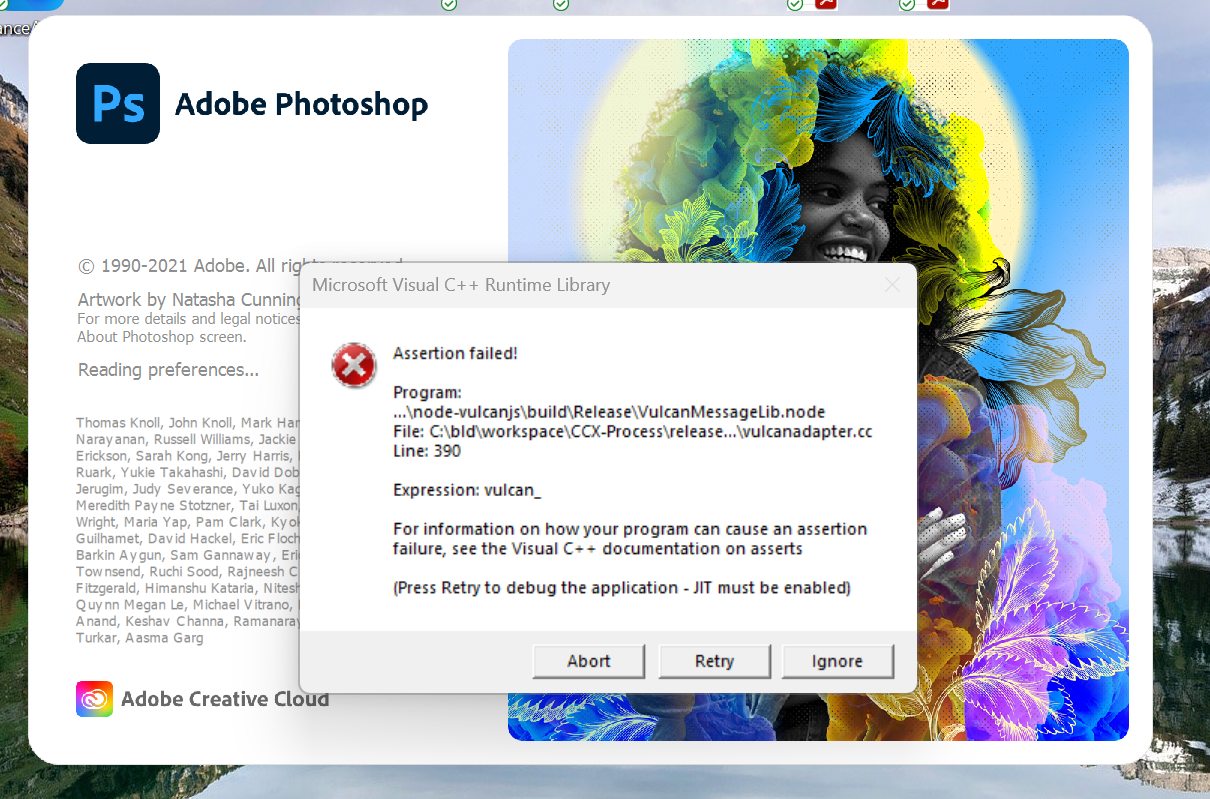Click the "Adobe Creative Cloud" label text
This screenshot has height=799, width=1210.
[225, 699]
